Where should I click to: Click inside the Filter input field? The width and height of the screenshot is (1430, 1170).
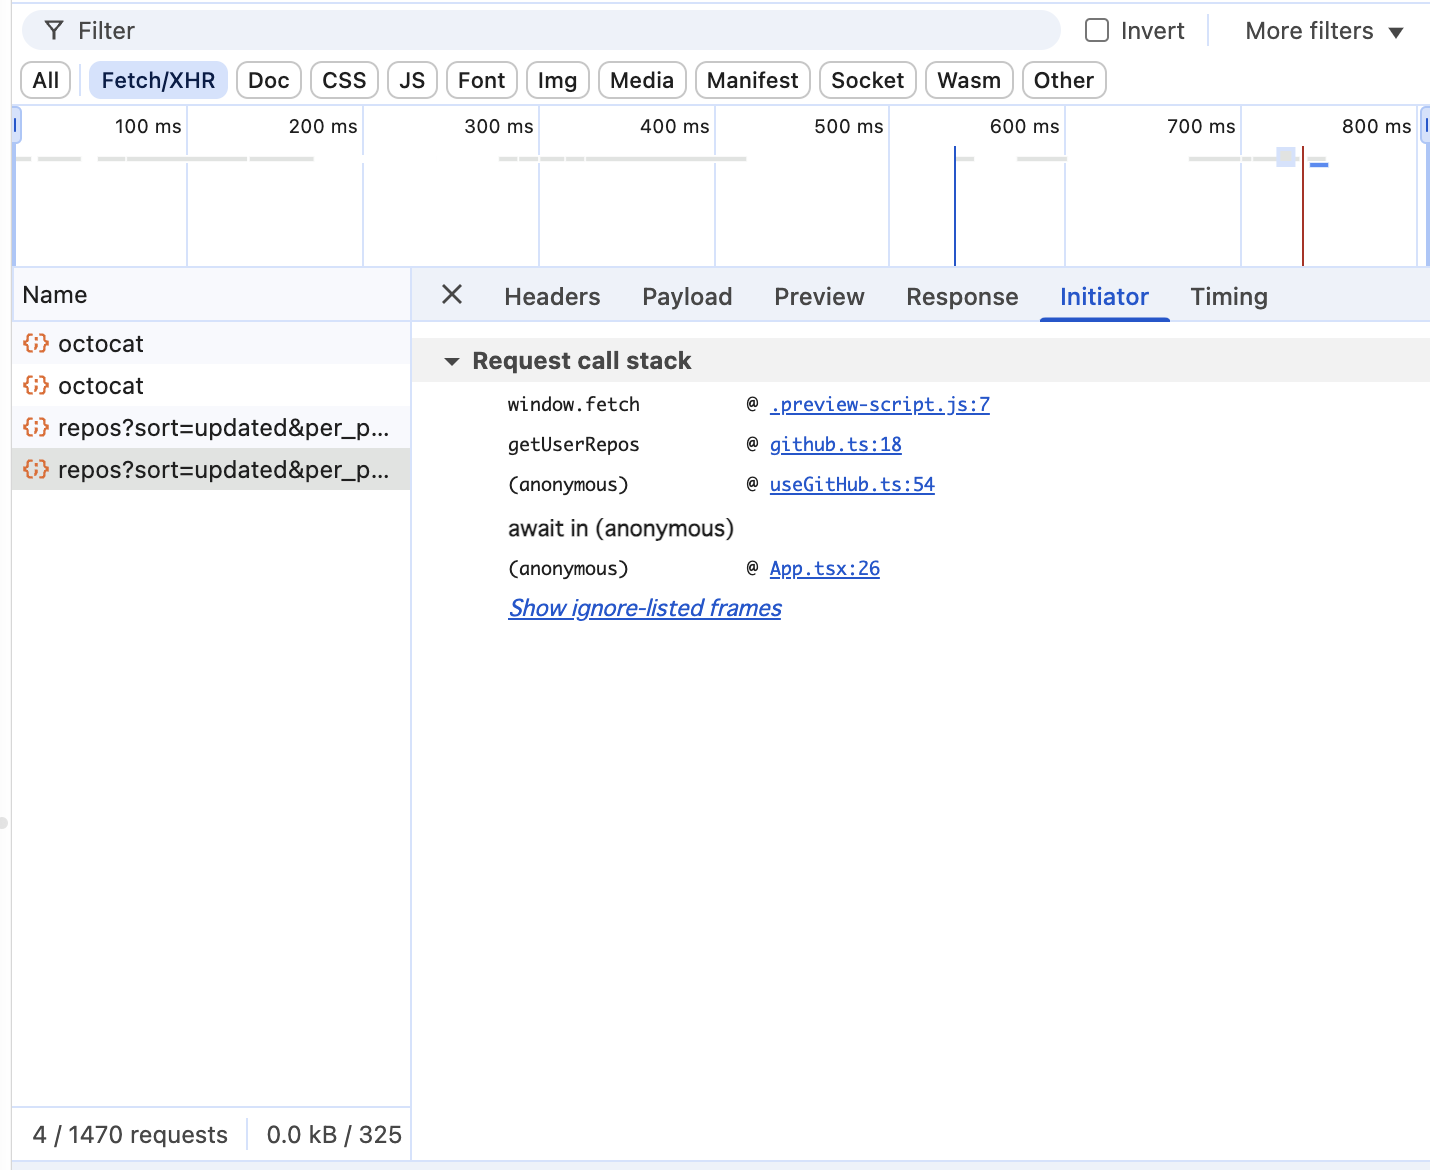click(400, 30)
